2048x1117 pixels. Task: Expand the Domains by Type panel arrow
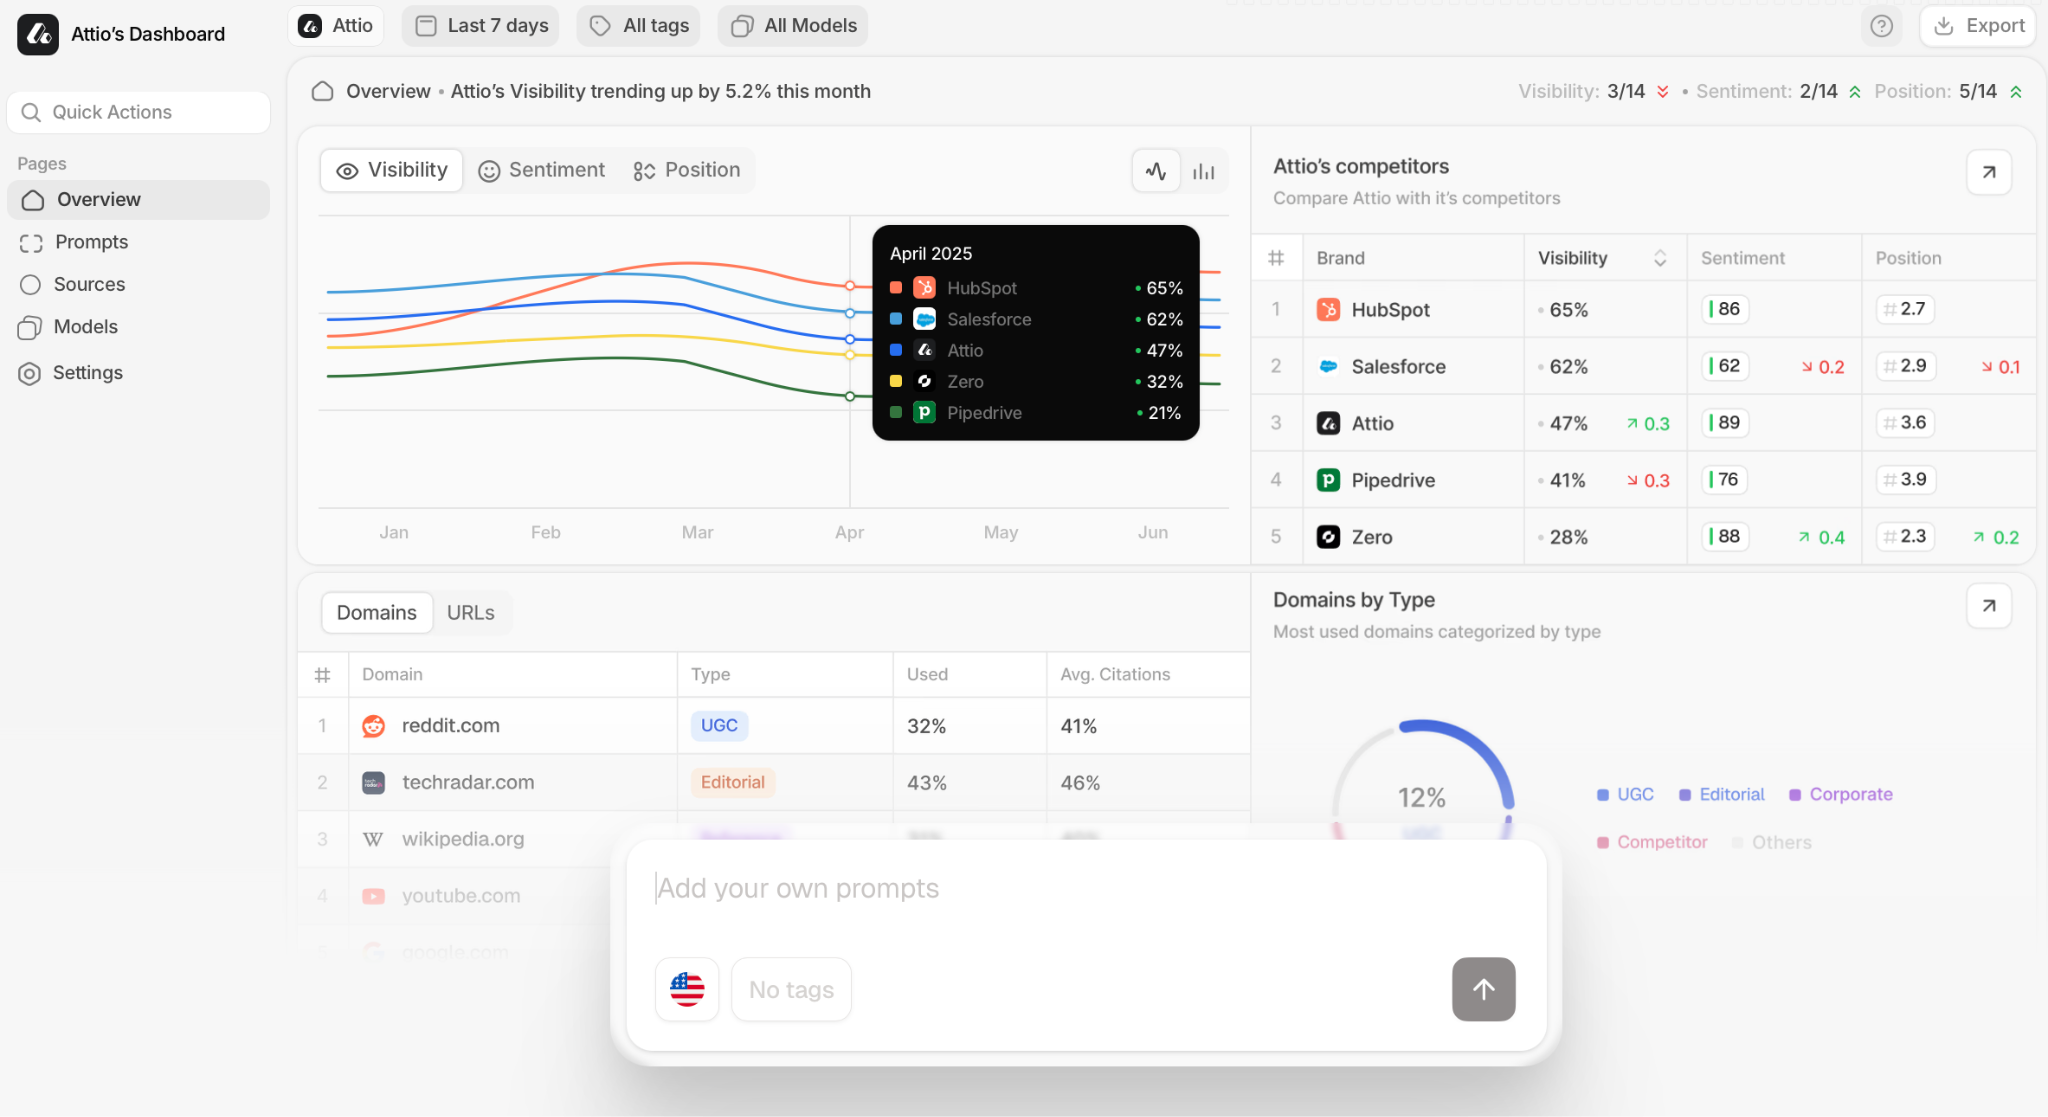click(x=1988, y=605)
